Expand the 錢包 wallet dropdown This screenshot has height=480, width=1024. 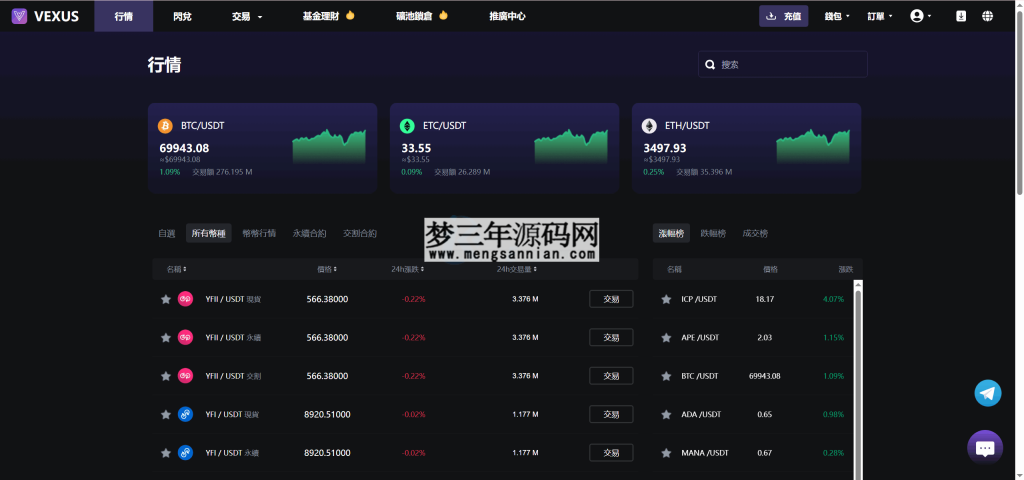click(837, 16)
